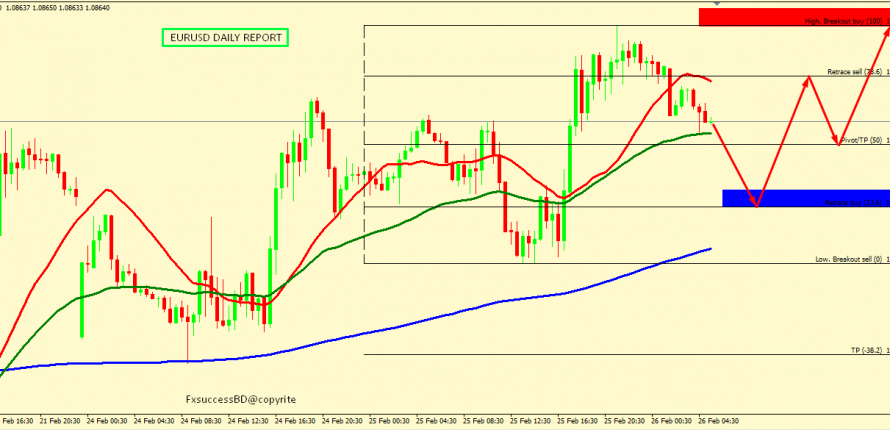The width and height of the screenshot is (890, 430).
Task: Select the blue long-term moving average line end
Action: pos(709,249)
